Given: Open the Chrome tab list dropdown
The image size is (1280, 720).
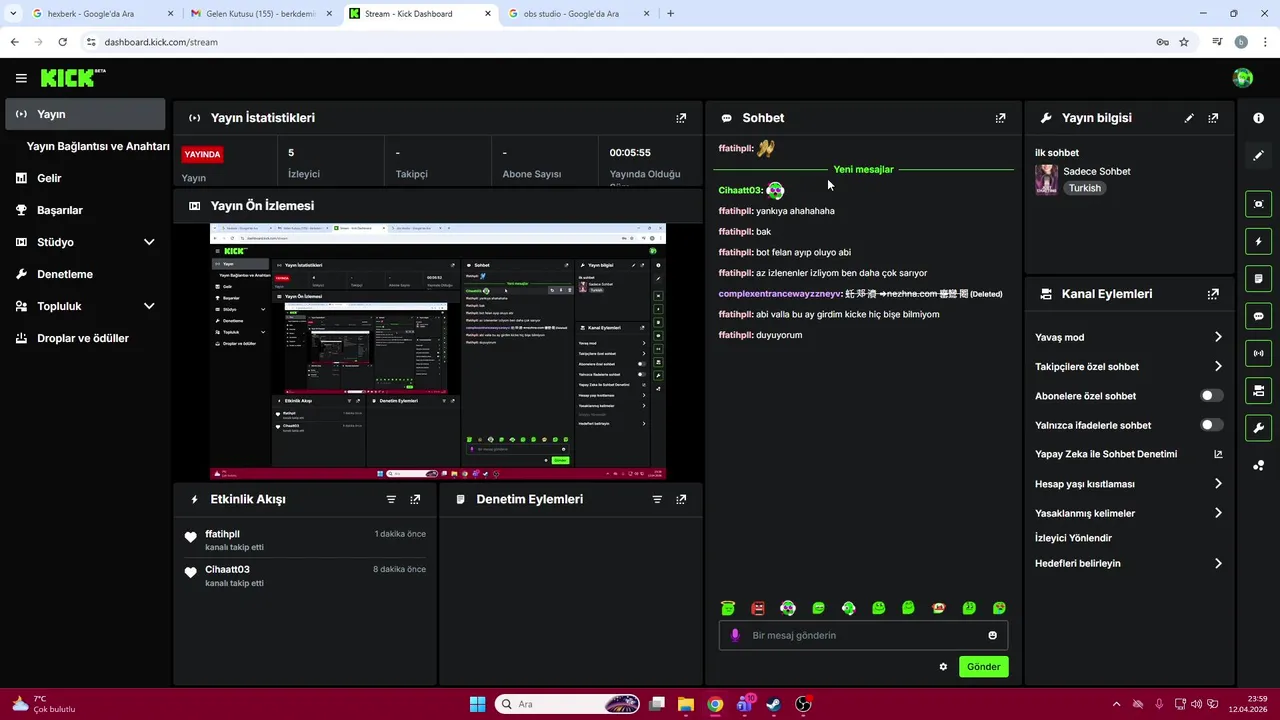Looking at the screenshot, I should (13, 14).
